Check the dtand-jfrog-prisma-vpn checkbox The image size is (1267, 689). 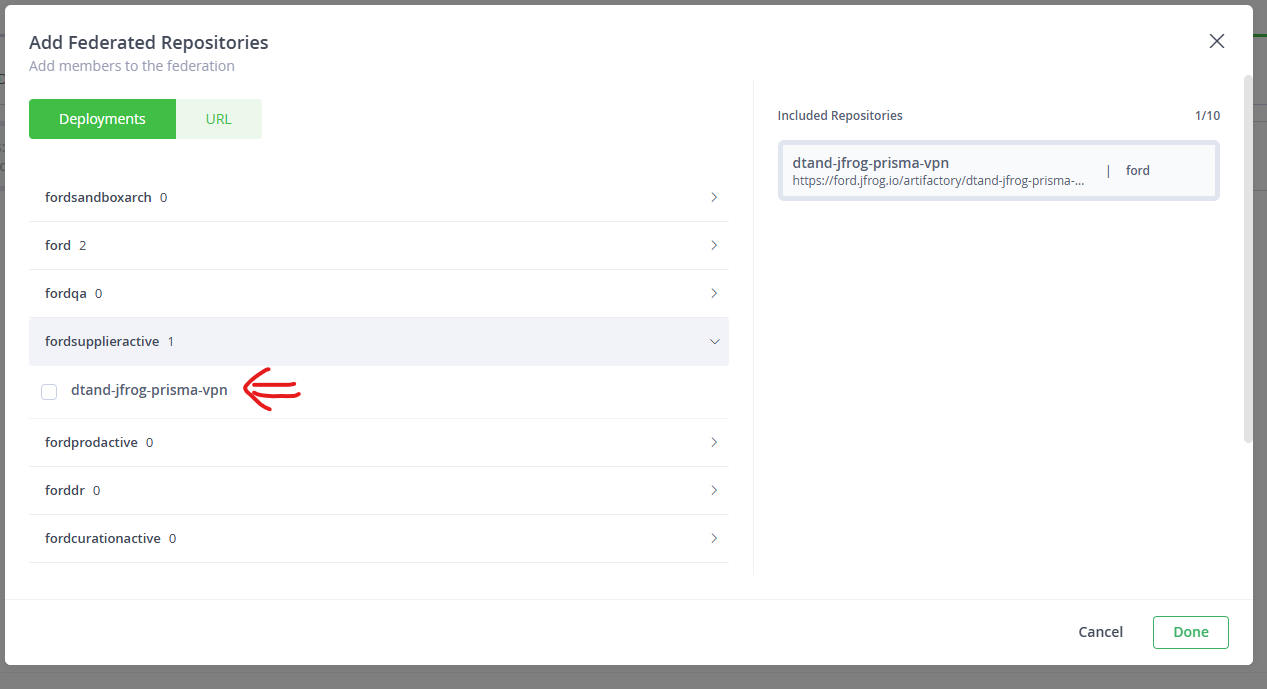(49, 392)
